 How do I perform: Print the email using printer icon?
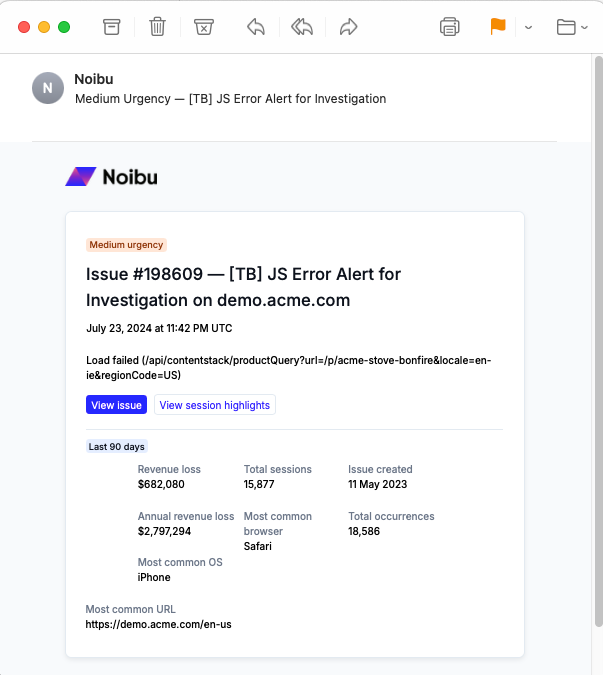[x=450, y=27]
